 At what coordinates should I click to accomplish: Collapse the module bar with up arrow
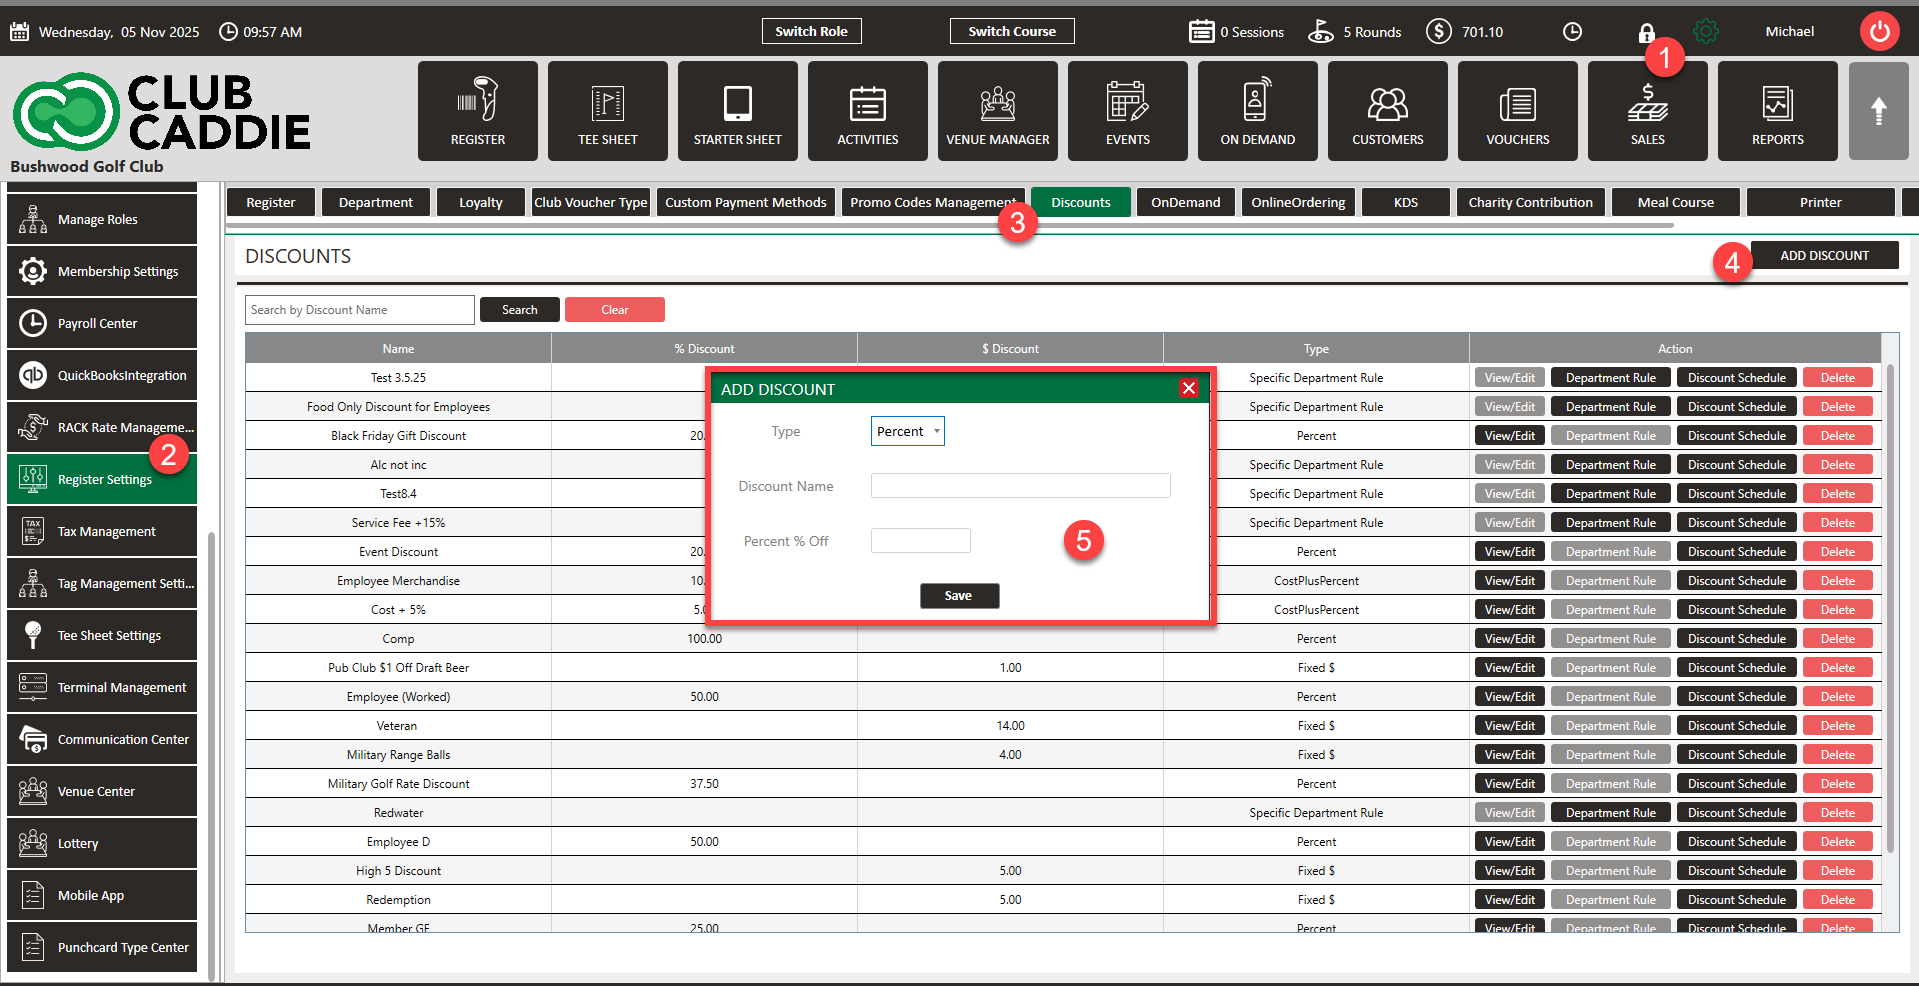(x=1878, y=111)
